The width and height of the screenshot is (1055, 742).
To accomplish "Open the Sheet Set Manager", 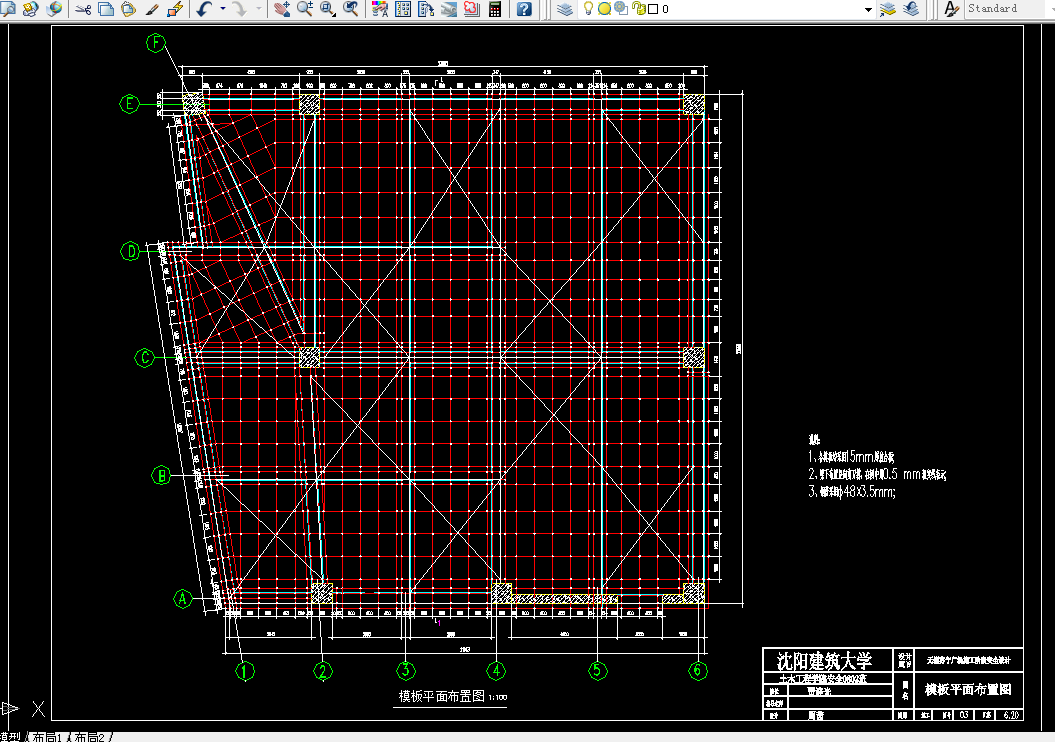I will coord(449,9).
